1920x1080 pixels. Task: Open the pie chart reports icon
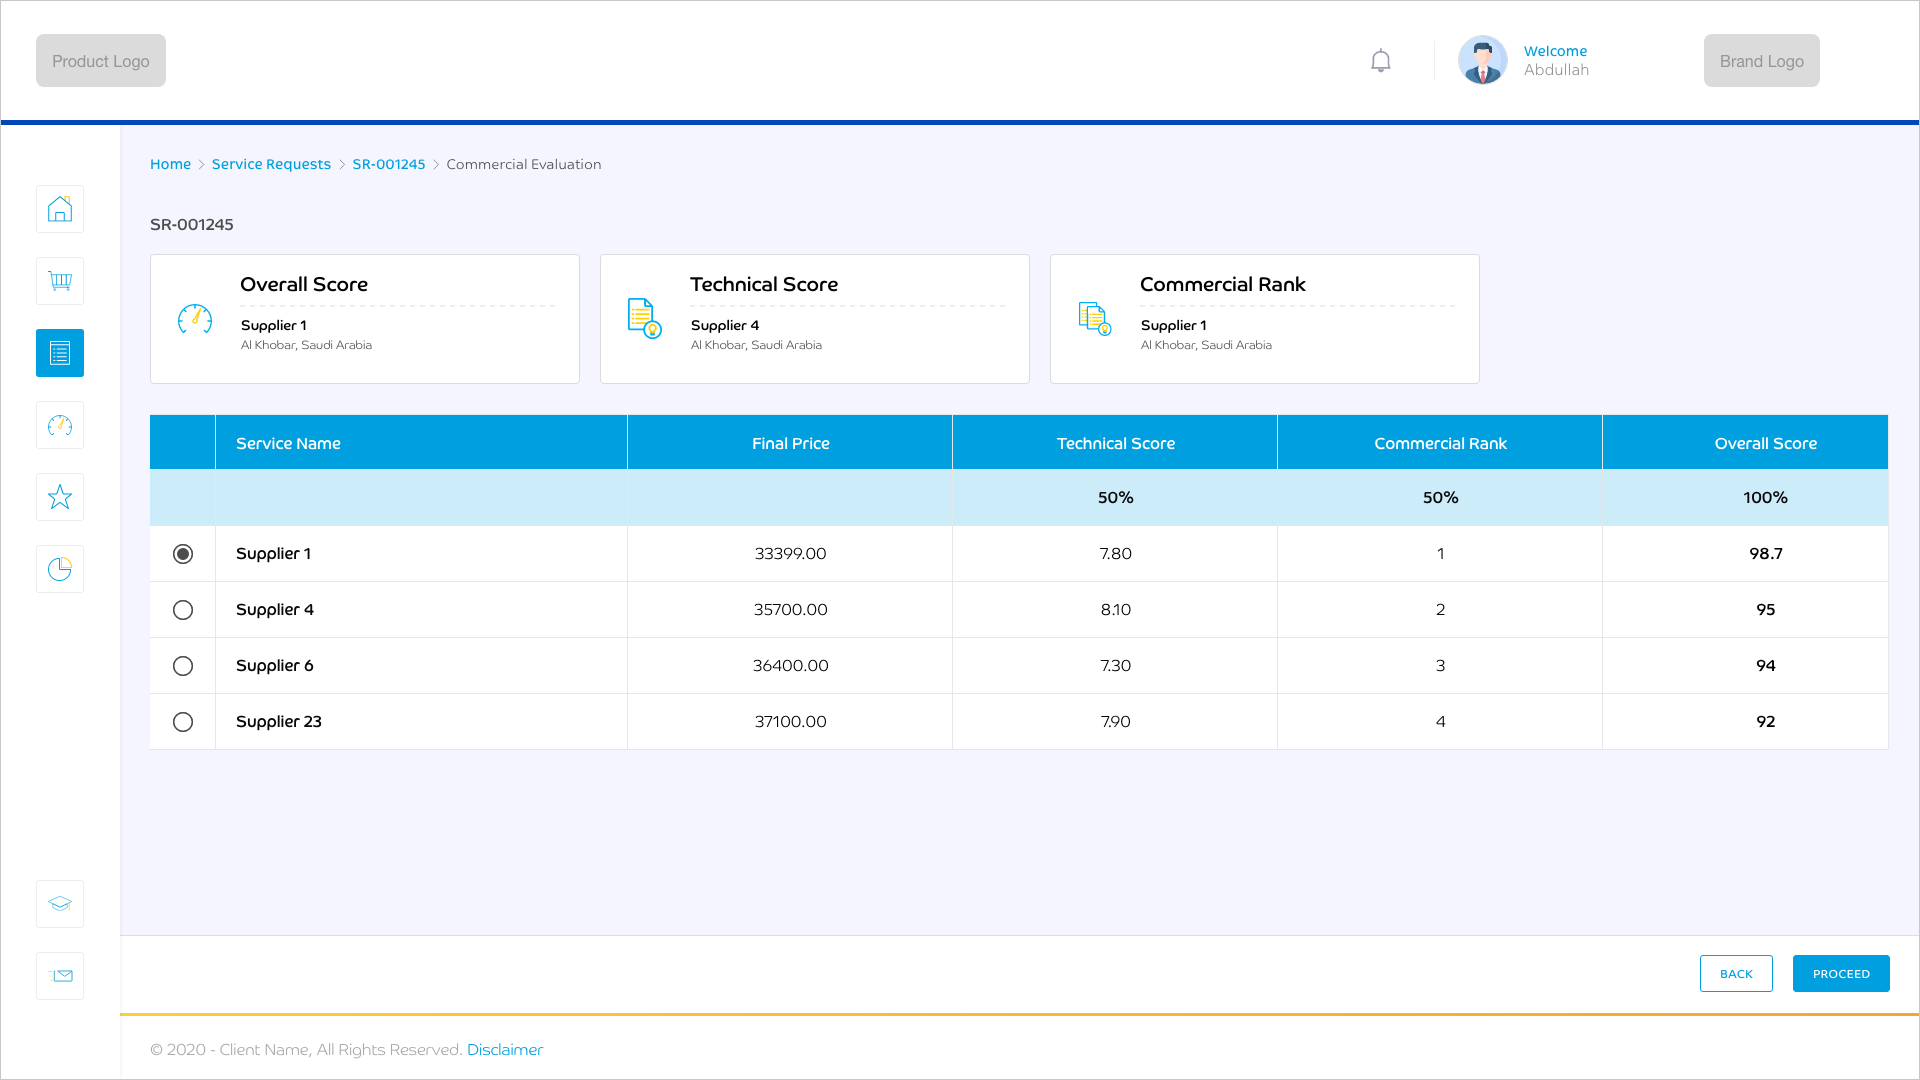60,569
